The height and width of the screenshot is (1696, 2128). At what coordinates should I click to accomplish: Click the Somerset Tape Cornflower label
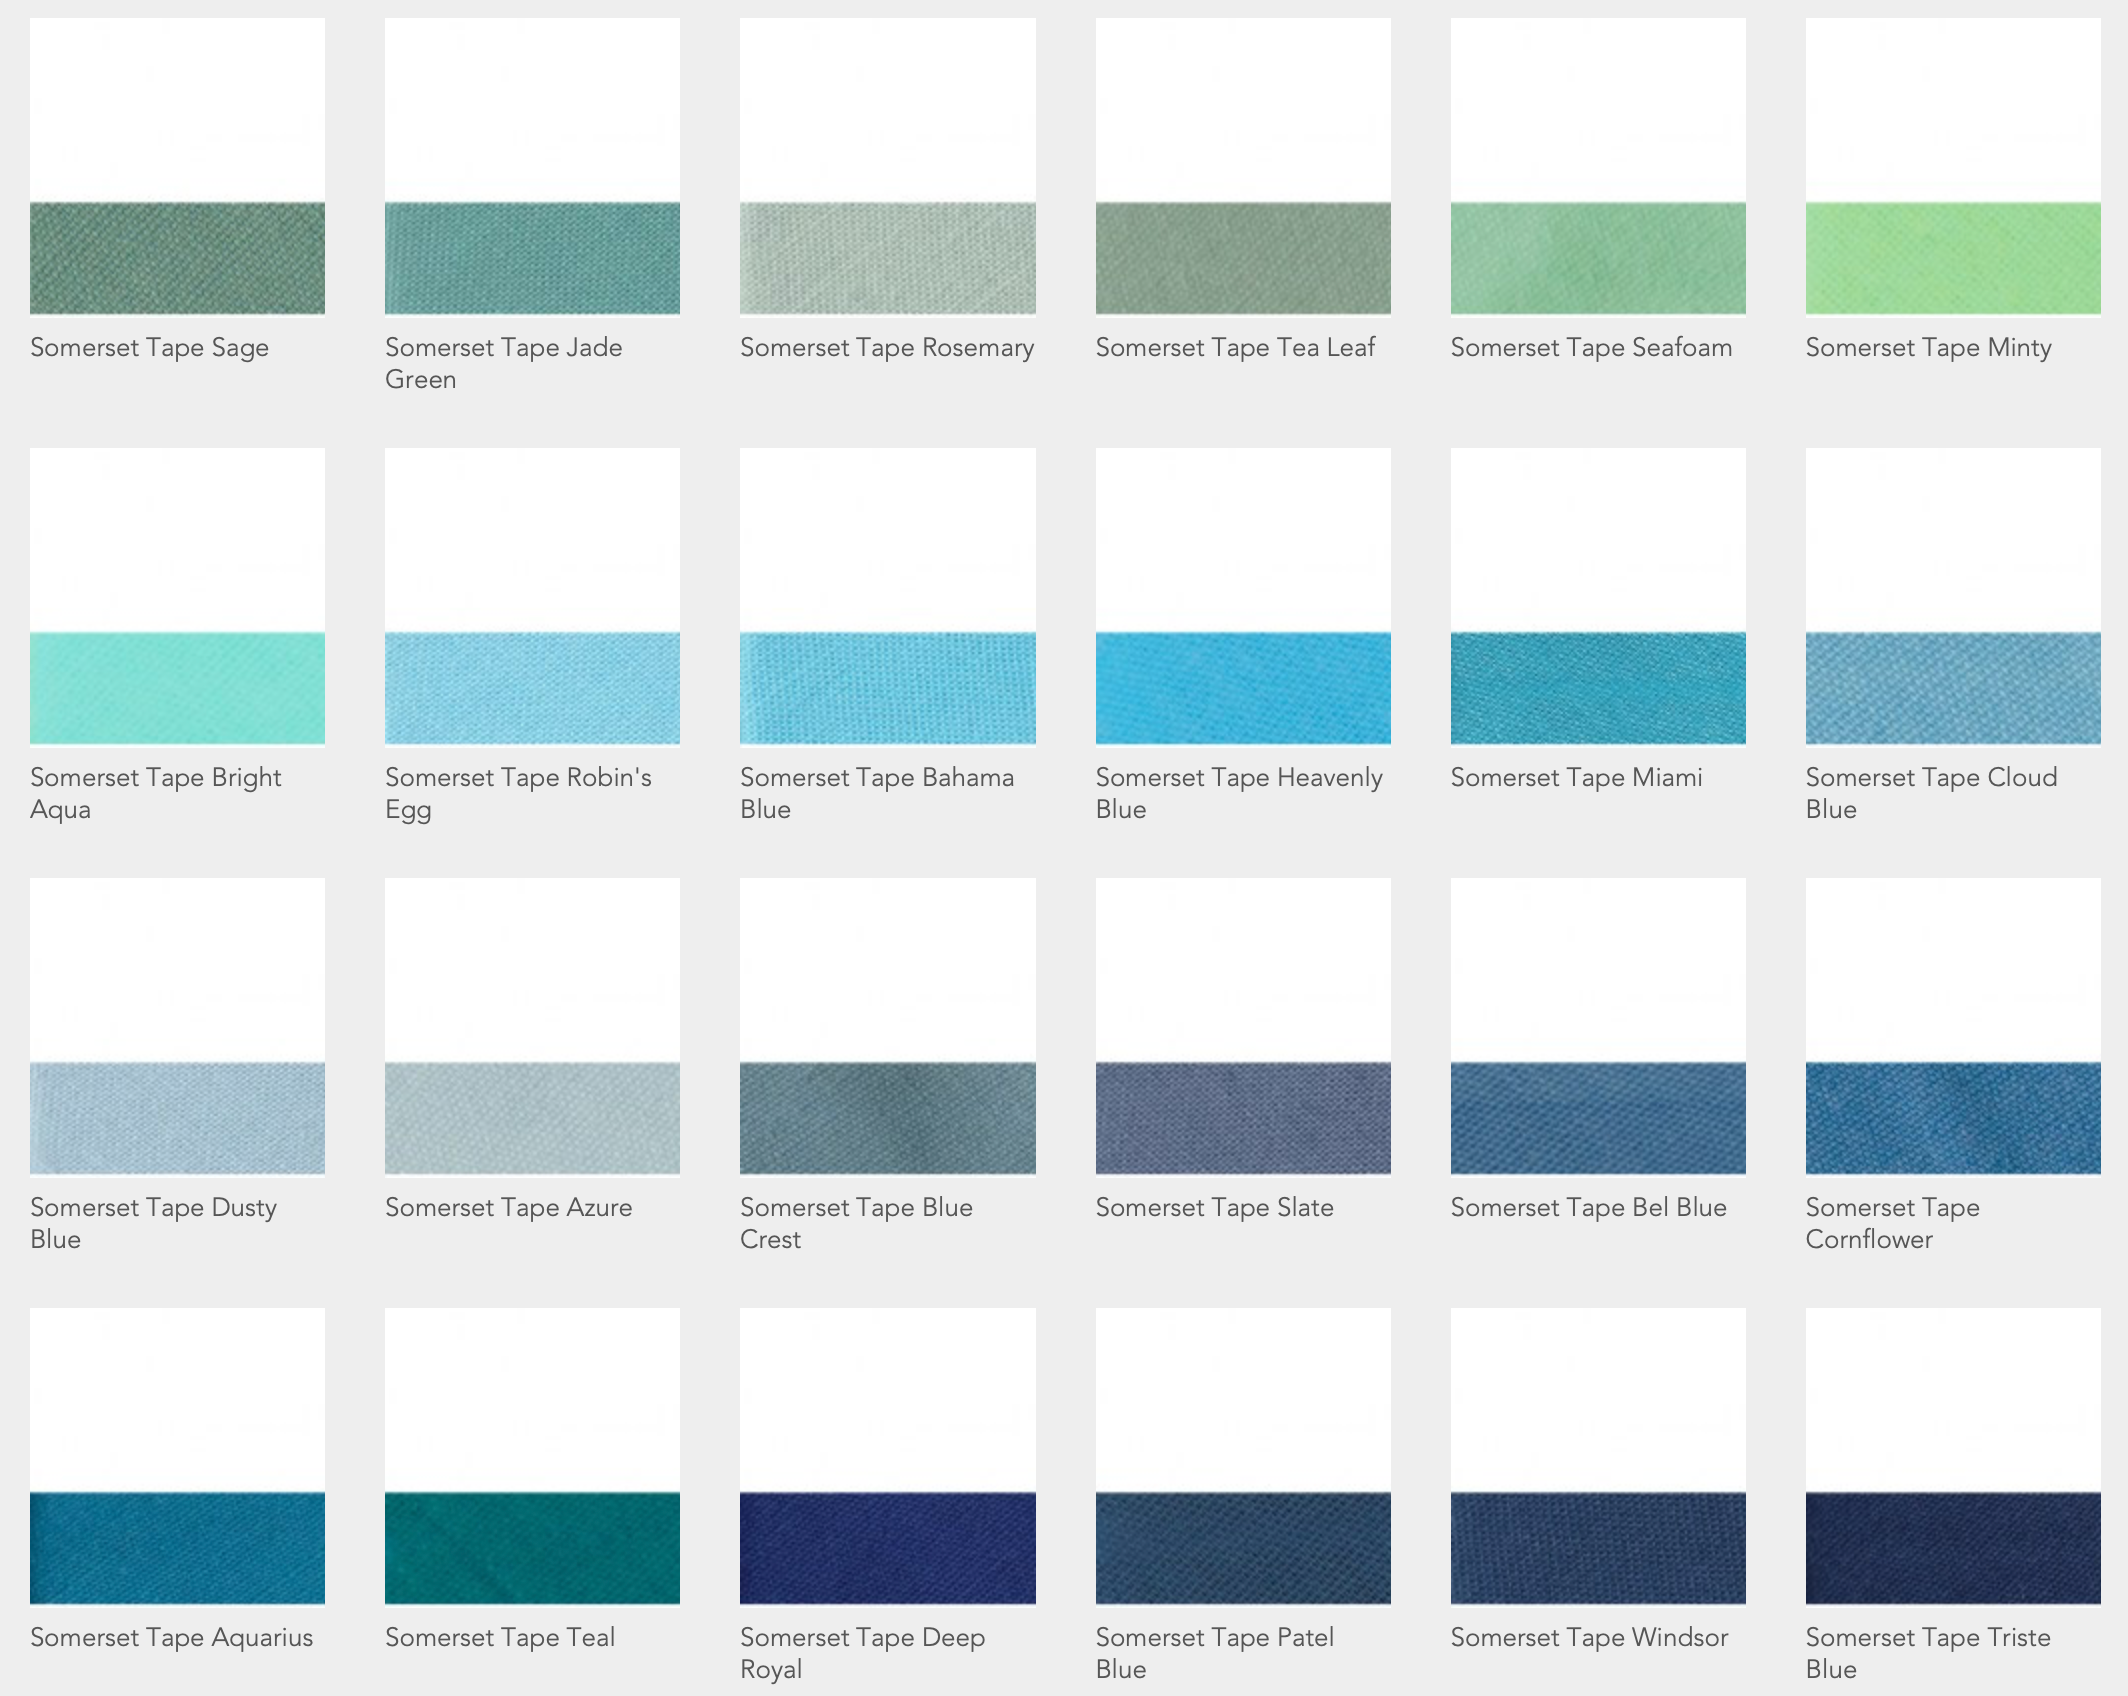pos(1891,1222)
